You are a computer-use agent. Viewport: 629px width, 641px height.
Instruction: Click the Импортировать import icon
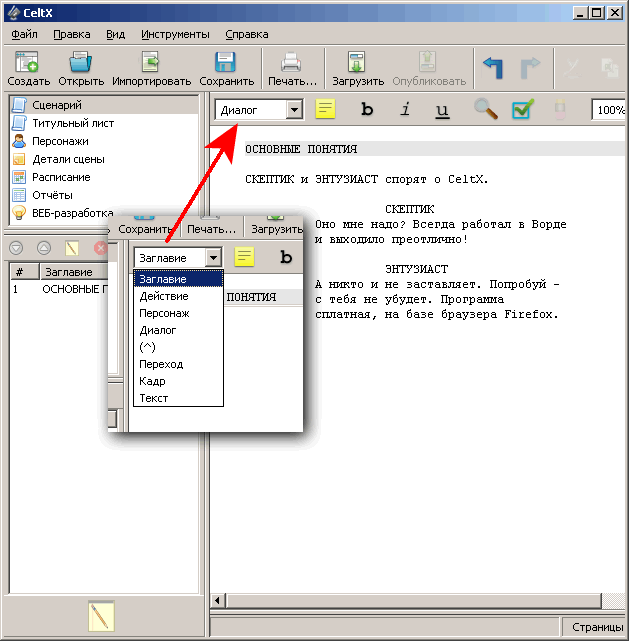(x=151, y=62)
